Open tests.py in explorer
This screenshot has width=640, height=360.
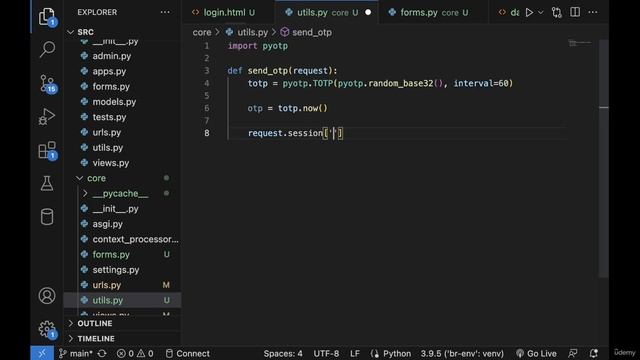click(109, 117)
